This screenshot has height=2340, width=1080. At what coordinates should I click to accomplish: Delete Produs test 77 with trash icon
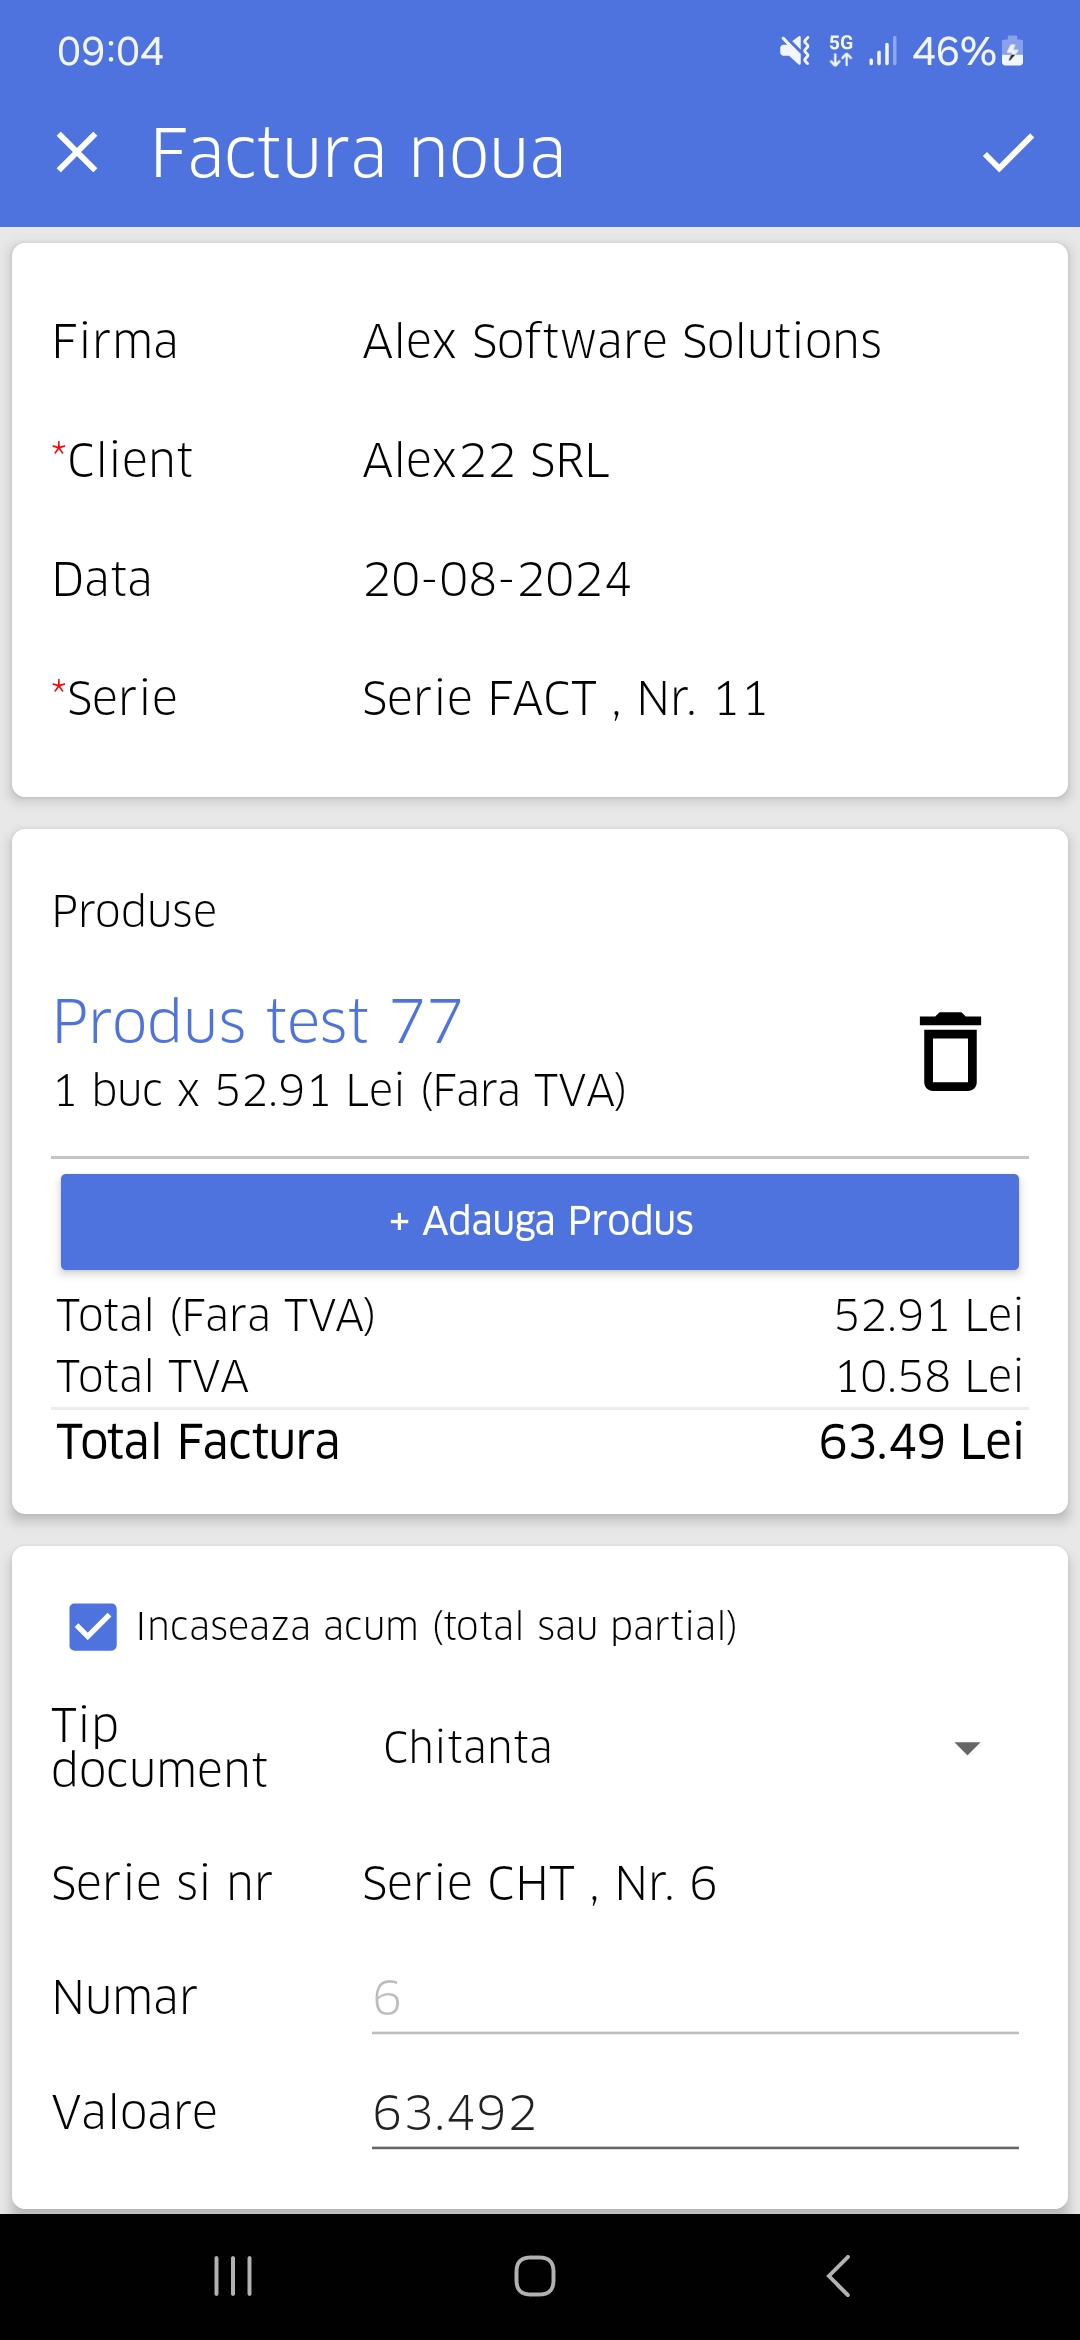pos(949,1051)
